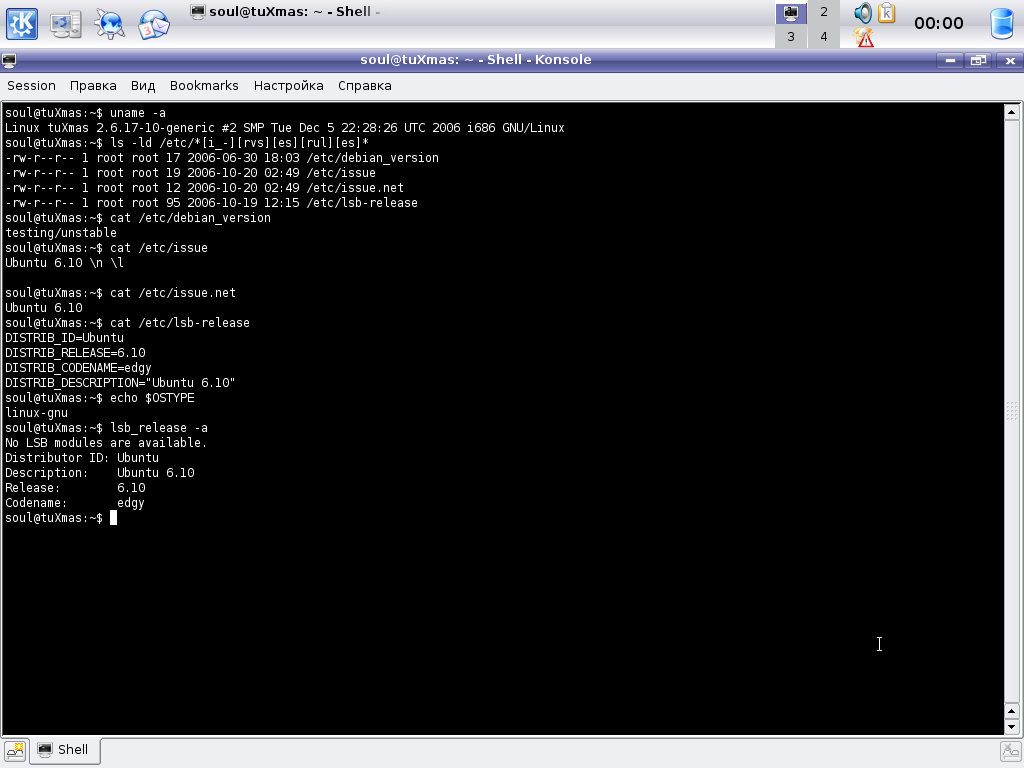
Task: Restore the Konsole window size
Action: [x=978, y=61]
